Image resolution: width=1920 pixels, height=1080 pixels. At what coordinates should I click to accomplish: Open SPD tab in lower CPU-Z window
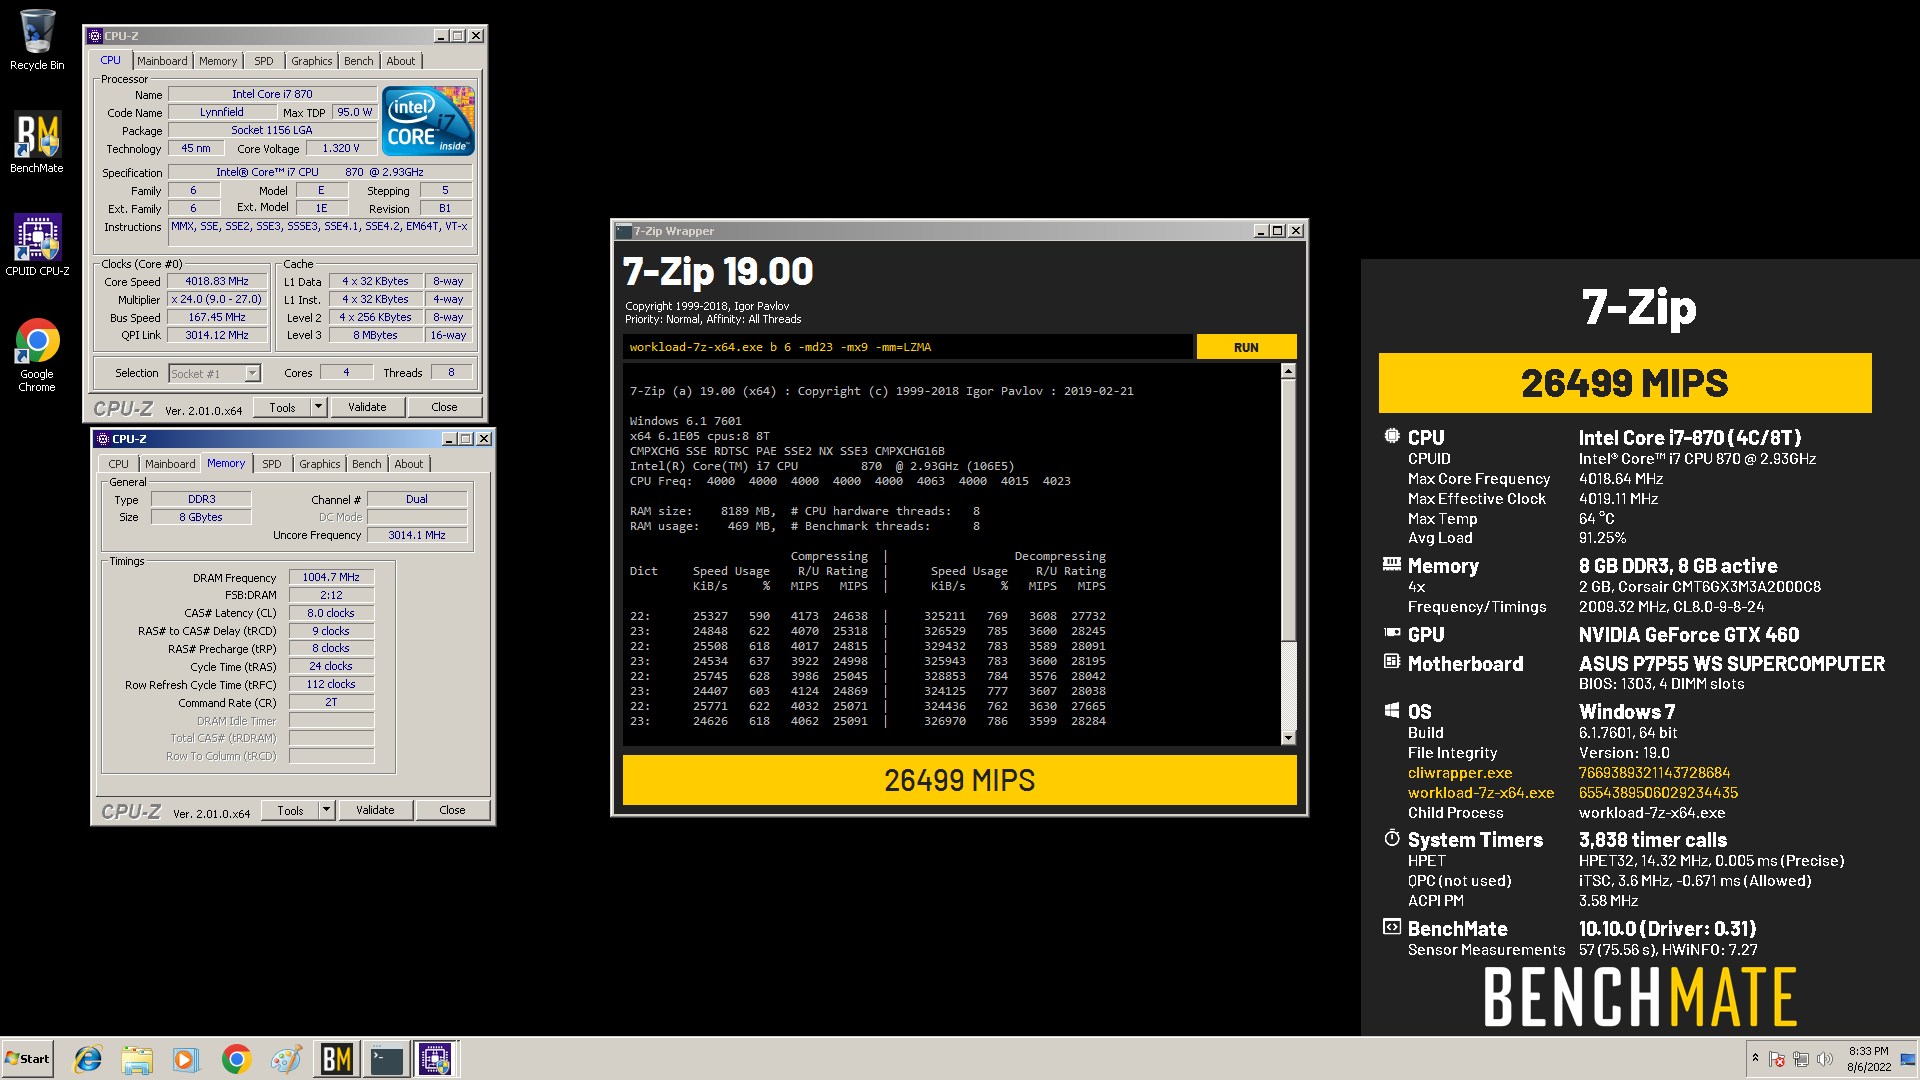(272, 464)
